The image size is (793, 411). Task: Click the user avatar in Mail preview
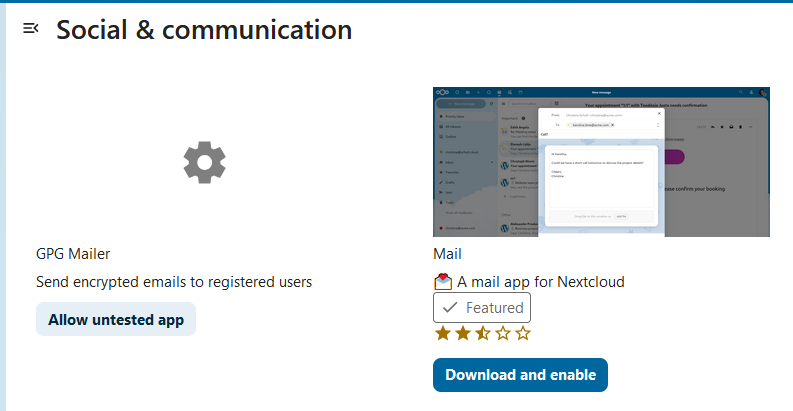tap(762, 93)
